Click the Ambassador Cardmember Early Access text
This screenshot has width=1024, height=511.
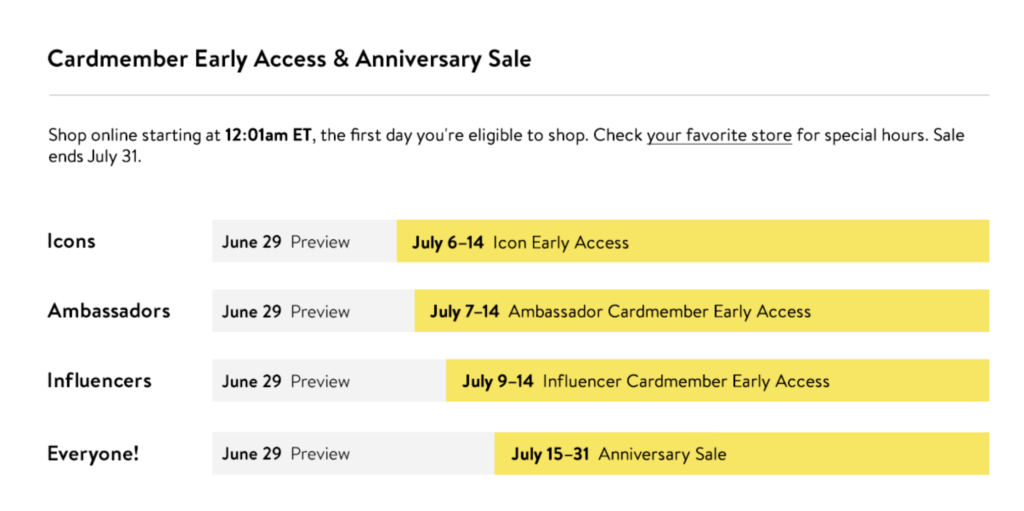pos(660,311)
